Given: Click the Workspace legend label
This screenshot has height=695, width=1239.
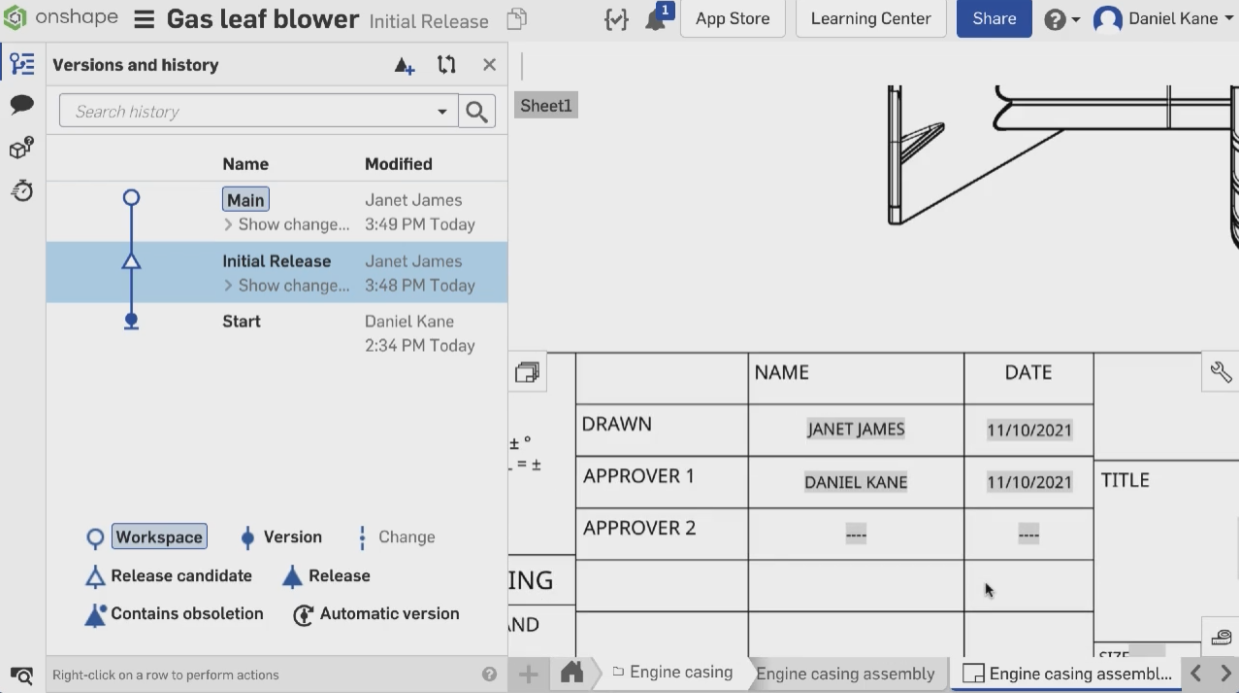Looking at the screenshot, I should (159, 537).
